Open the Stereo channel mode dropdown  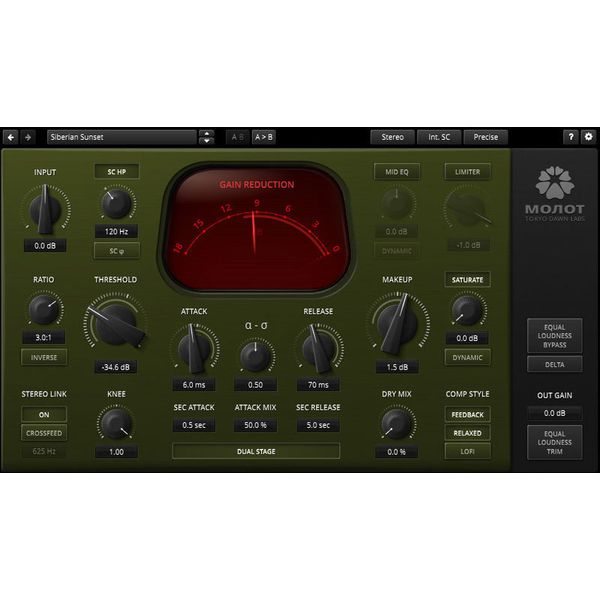393,137
